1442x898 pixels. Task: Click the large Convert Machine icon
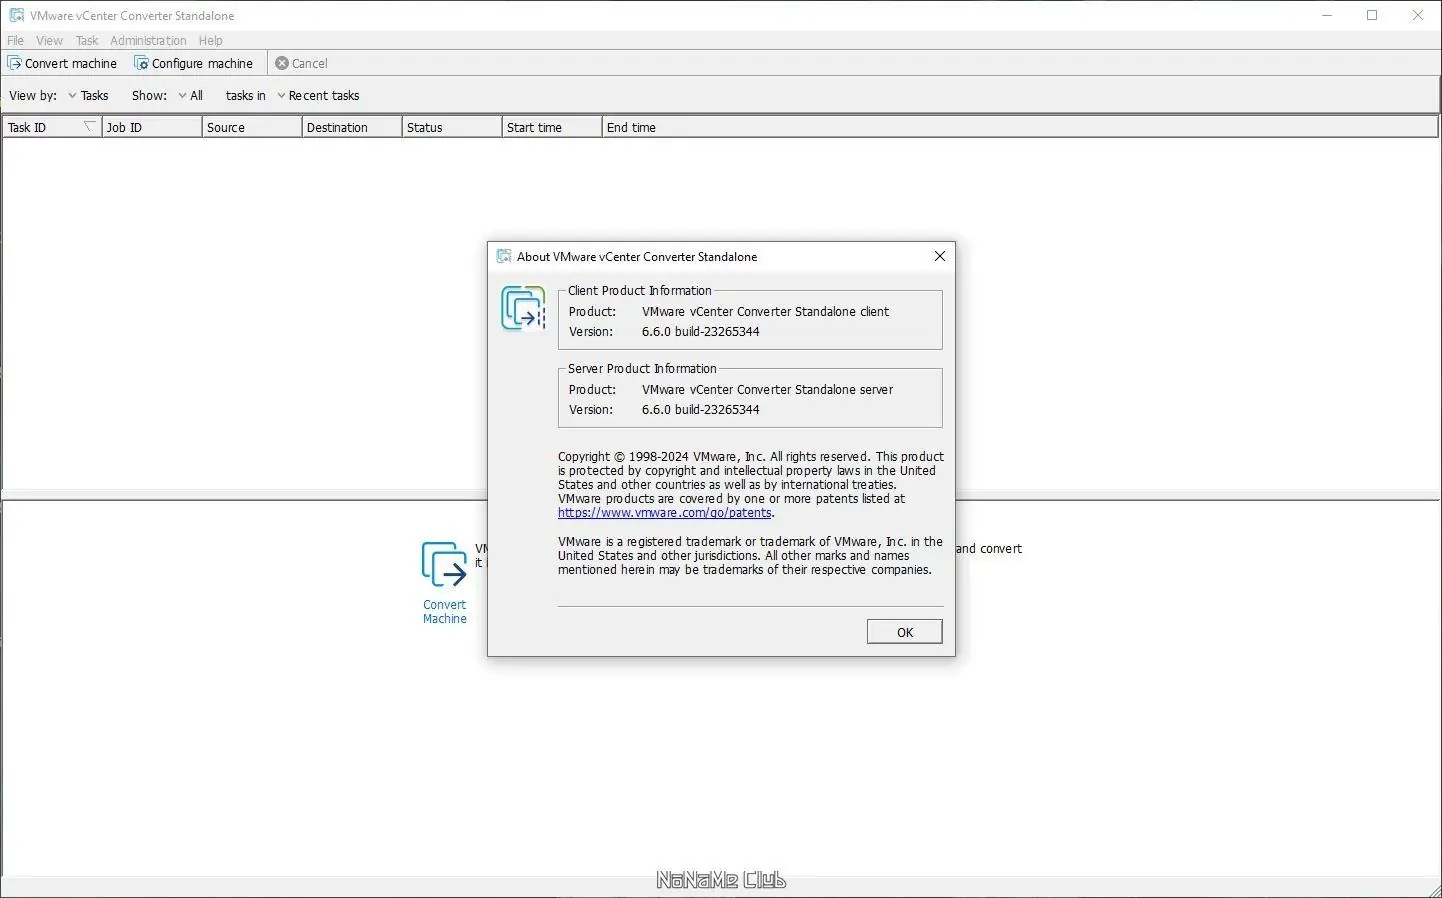pos(444,564)
